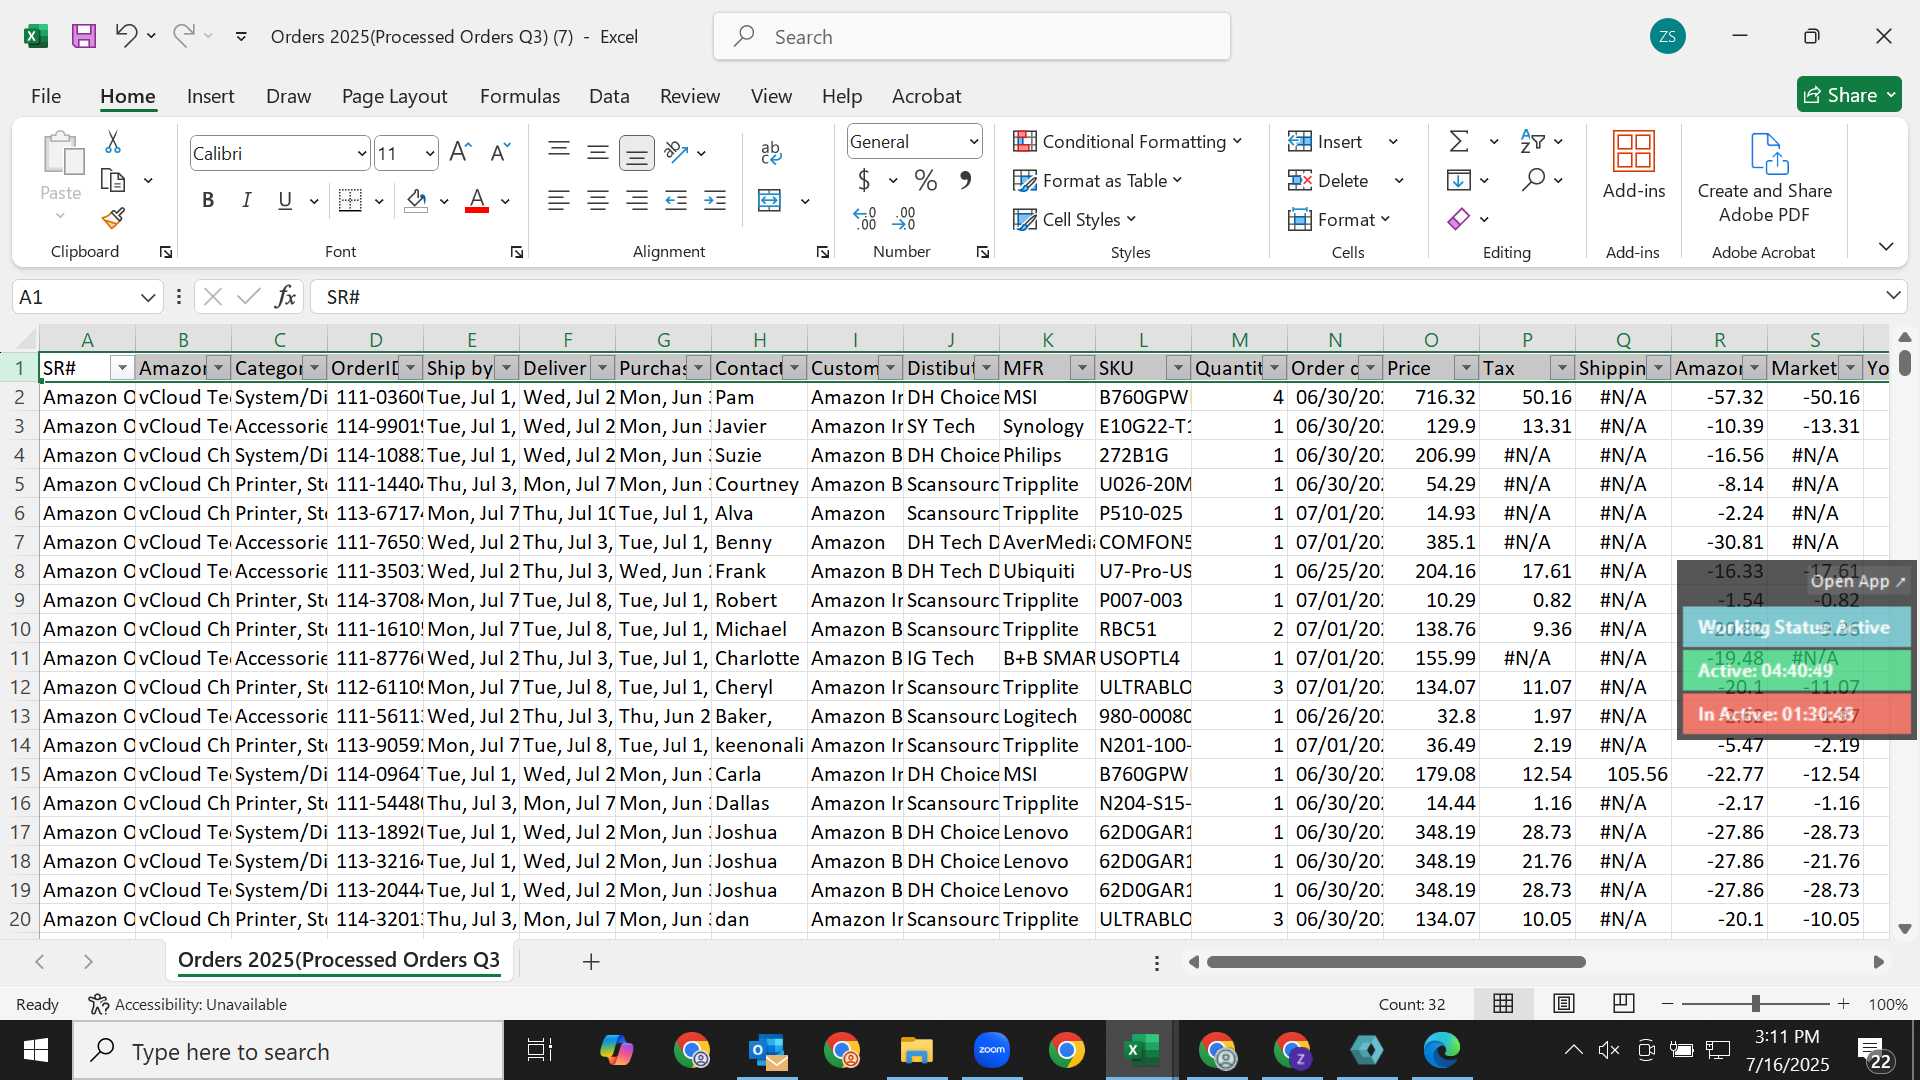The width and height of the screenshot is (1920, 1080).
Task: Open the Add-ins icon
Action: [x=1634, y=152]
